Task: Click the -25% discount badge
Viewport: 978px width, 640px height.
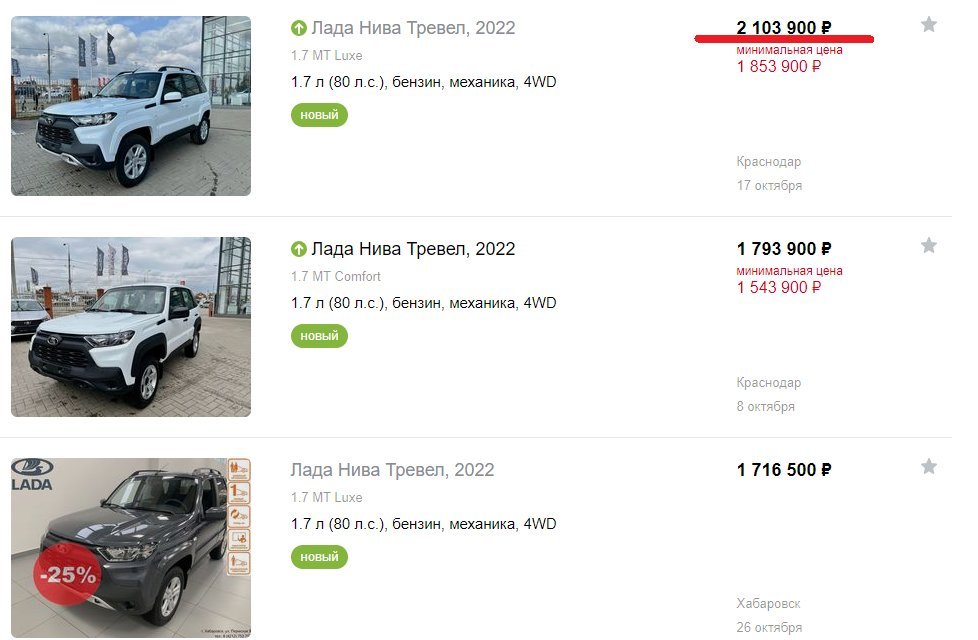Action: [x=67, y=574]
